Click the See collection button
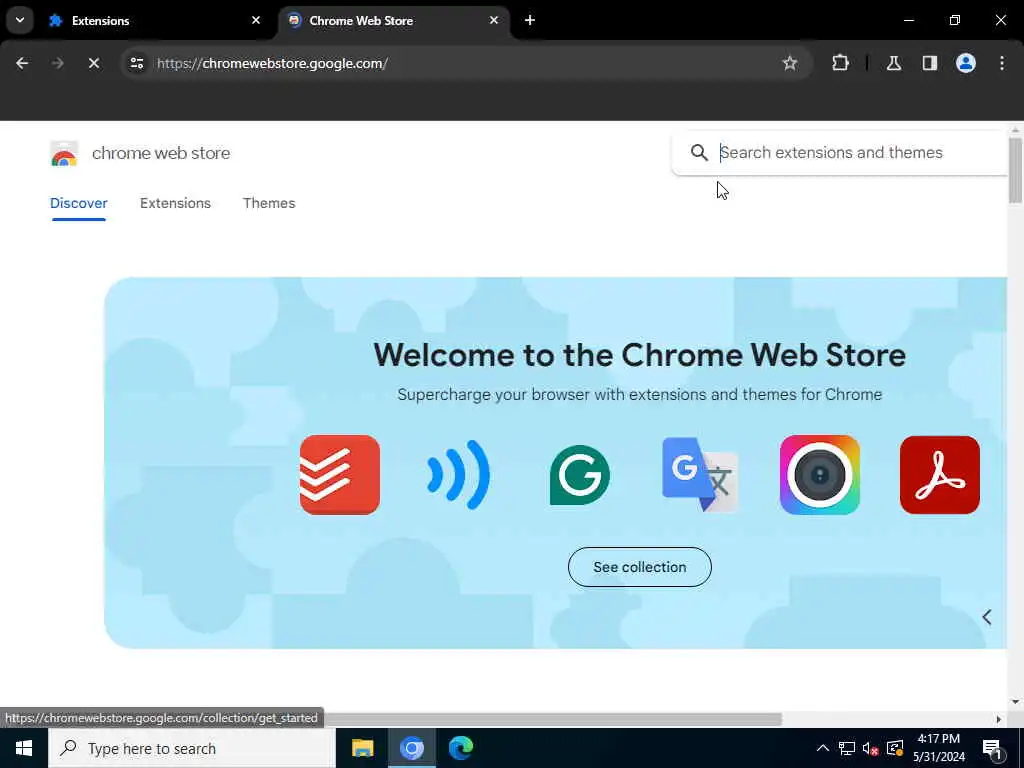1024x768 pixels. (639, 567)
